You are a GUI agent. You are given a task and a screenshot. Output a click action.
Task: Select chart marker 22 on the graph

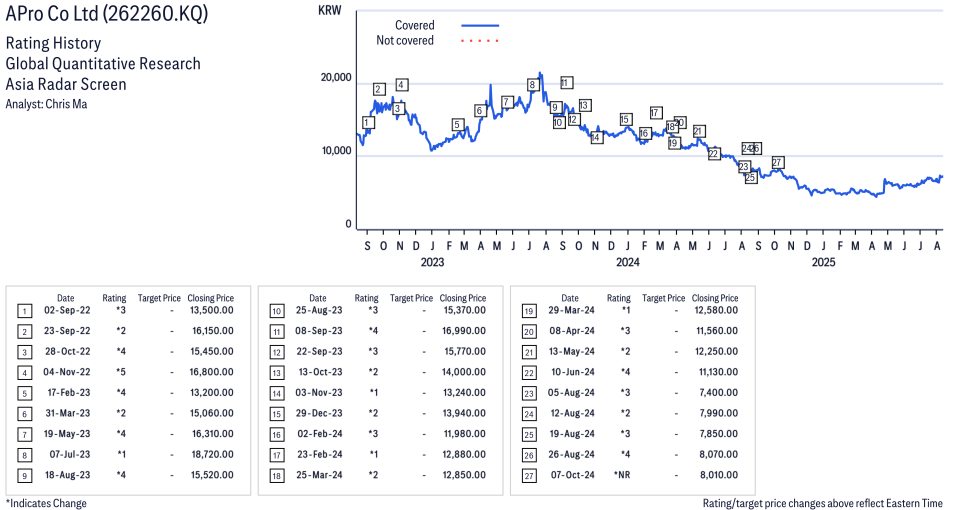(x=714, y=155)
